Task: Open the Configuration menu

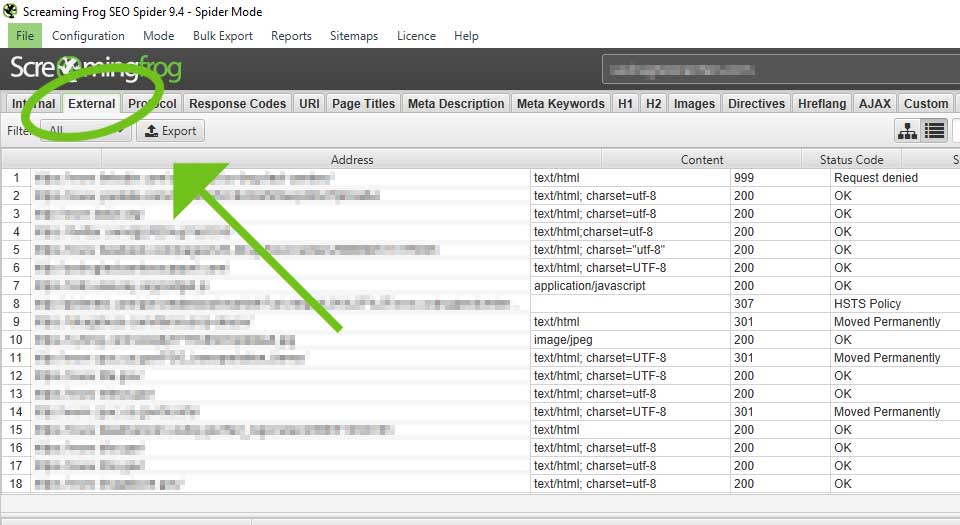Action: 88,35
